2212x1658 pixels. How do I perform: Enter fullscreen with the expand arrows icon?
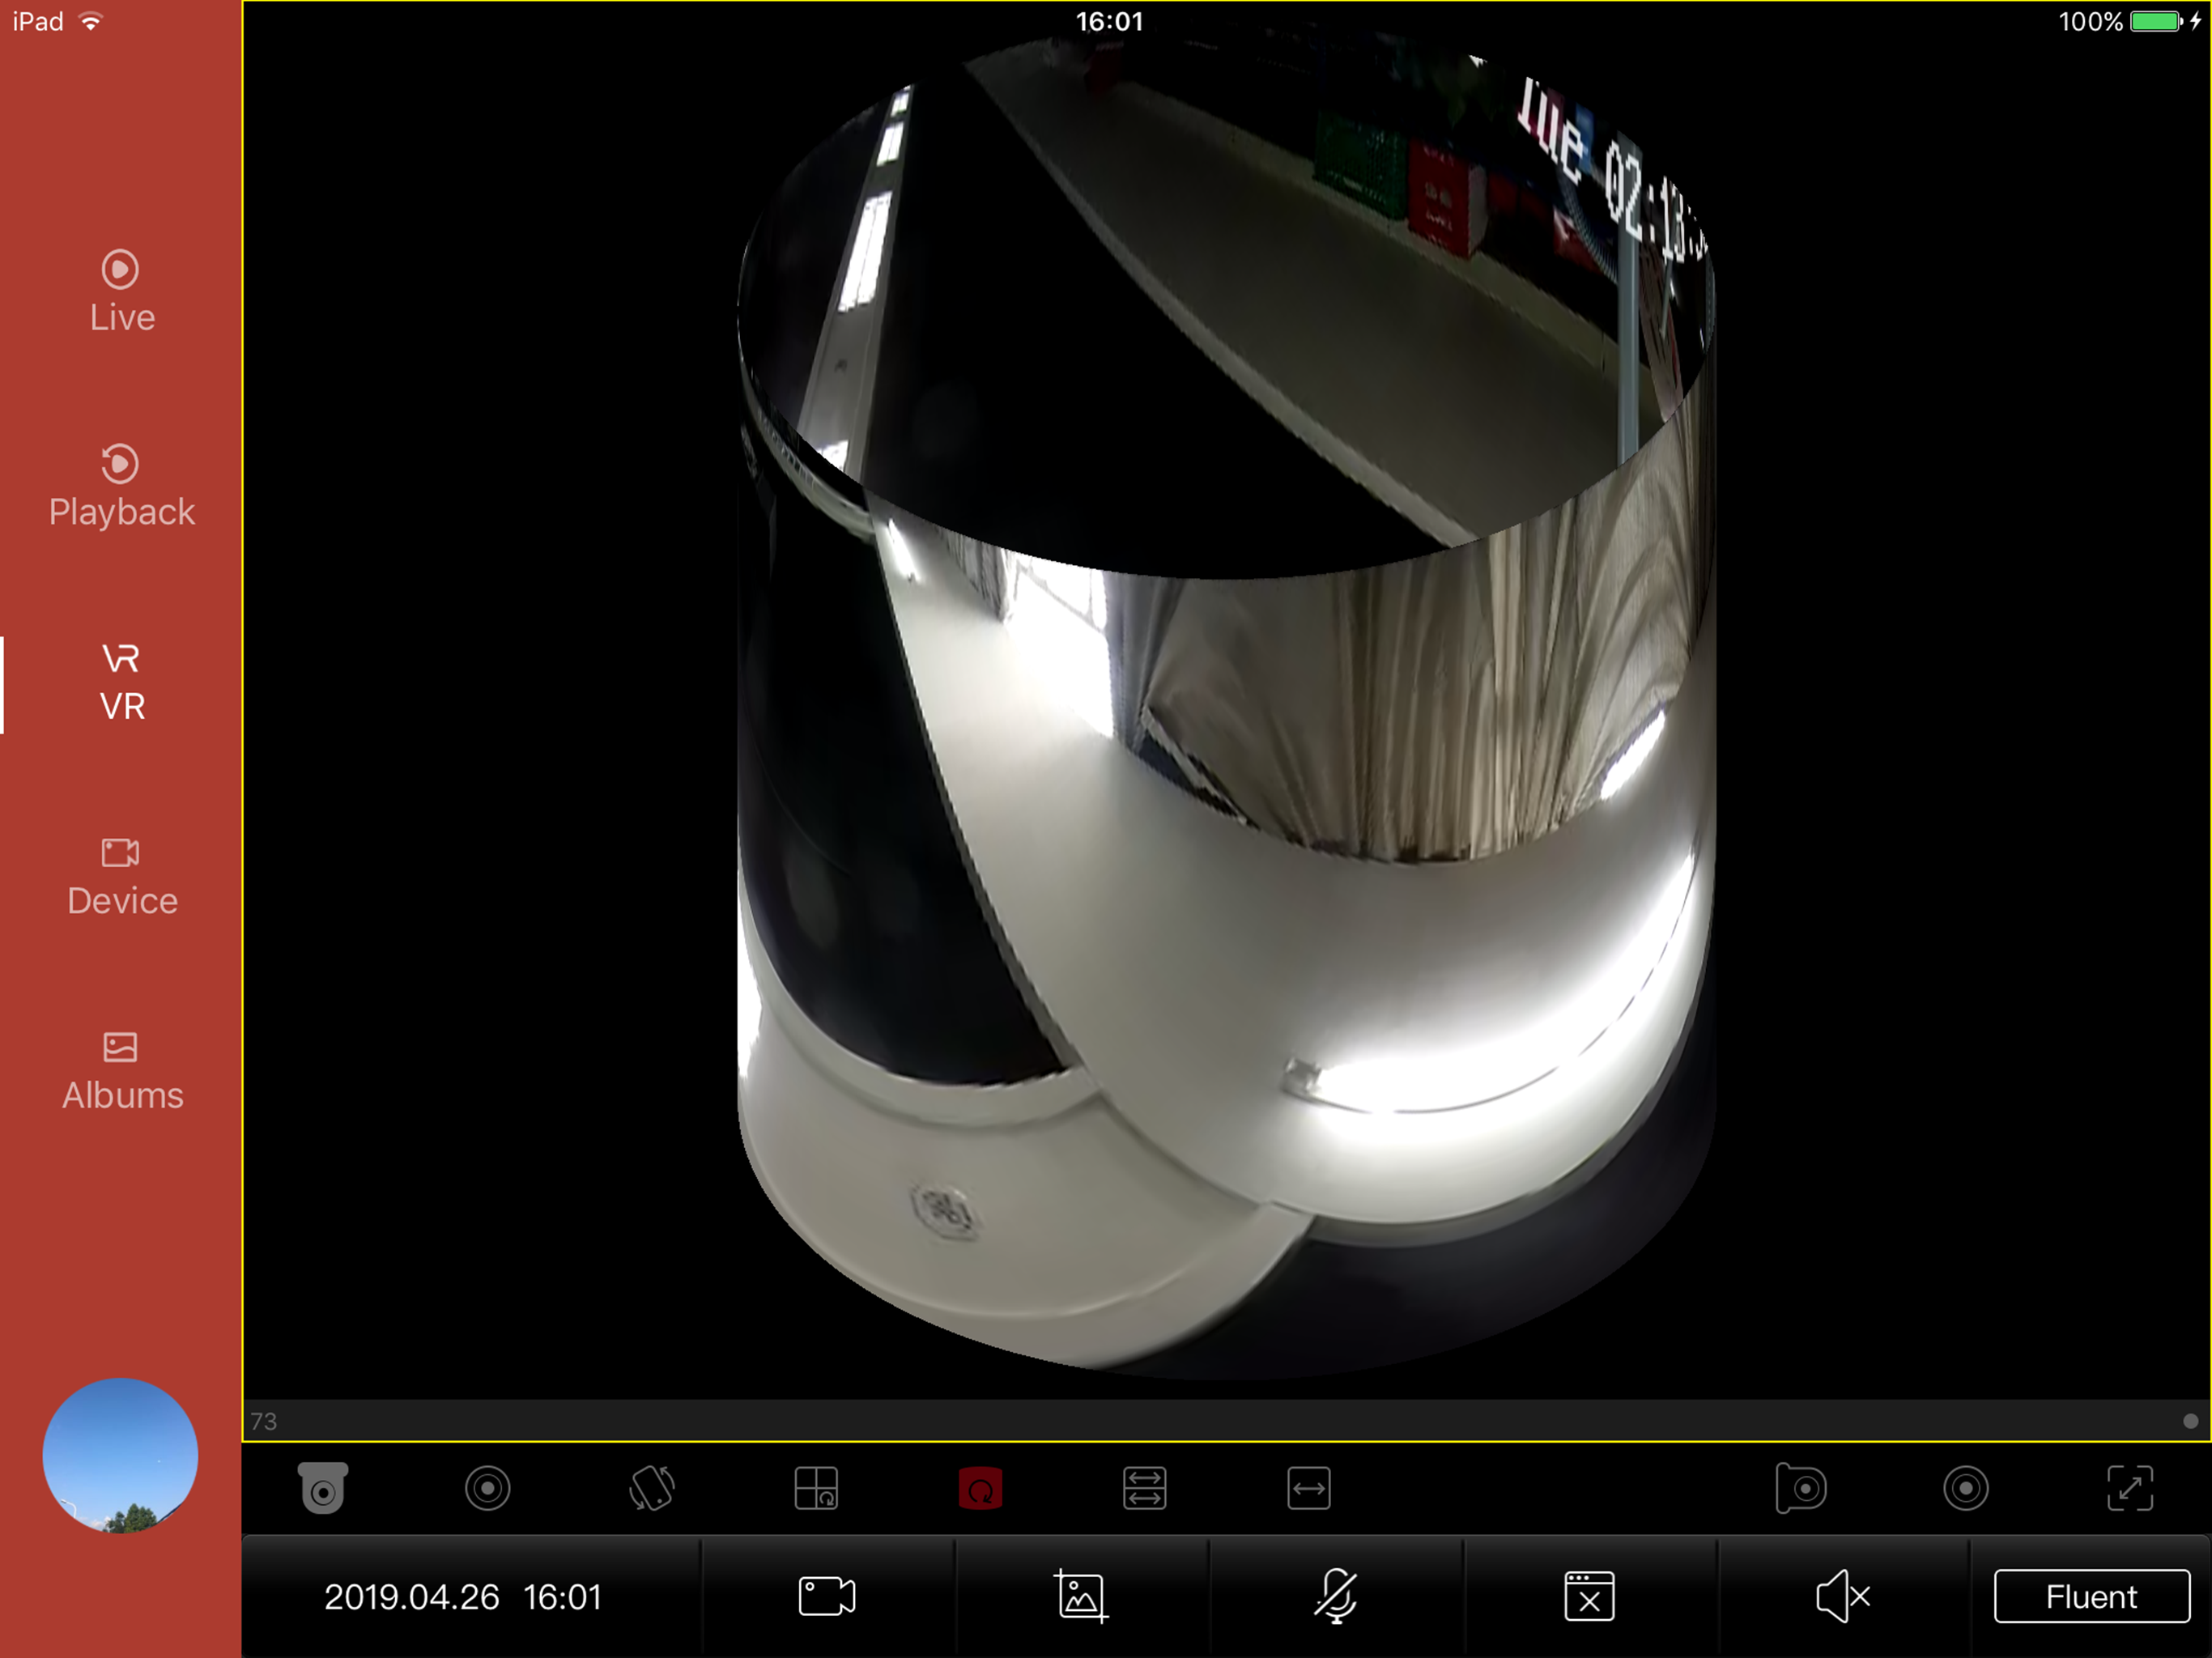(x=2130, y=1488)
